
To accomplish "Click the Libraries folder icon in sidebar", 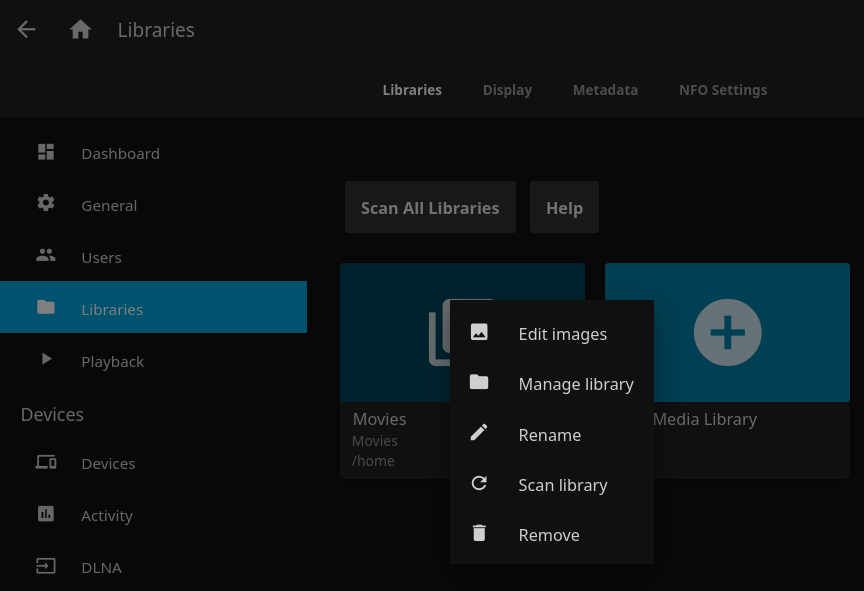I will (46, 307).
